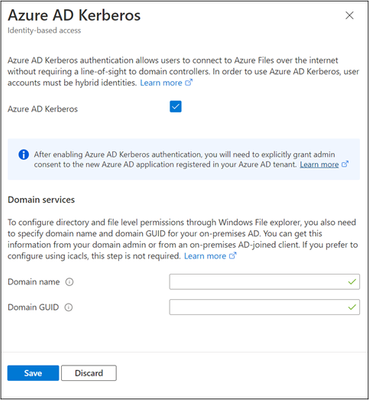Click the blue information icon in the banner
This screenshot has height=400, width=369.
pos(24,155)
